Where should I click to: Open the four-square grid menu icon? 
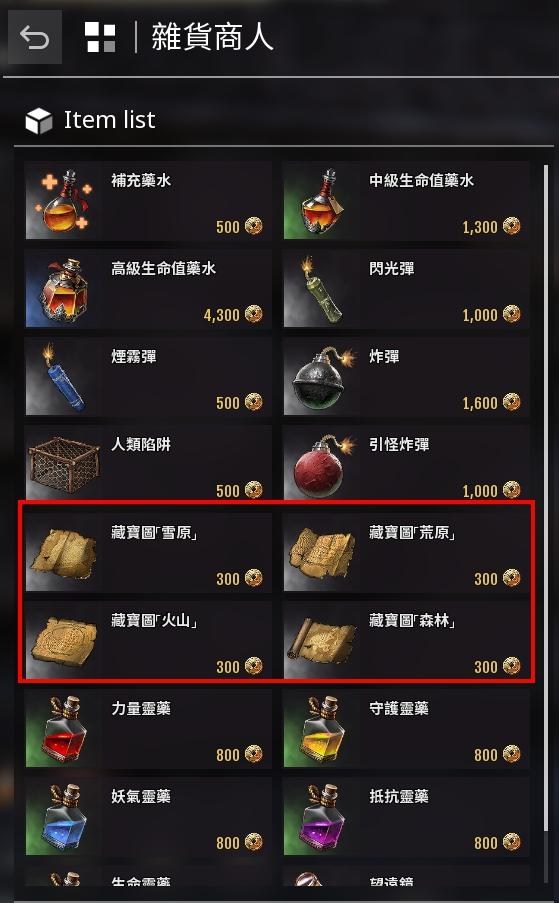[x=100, y=38]
